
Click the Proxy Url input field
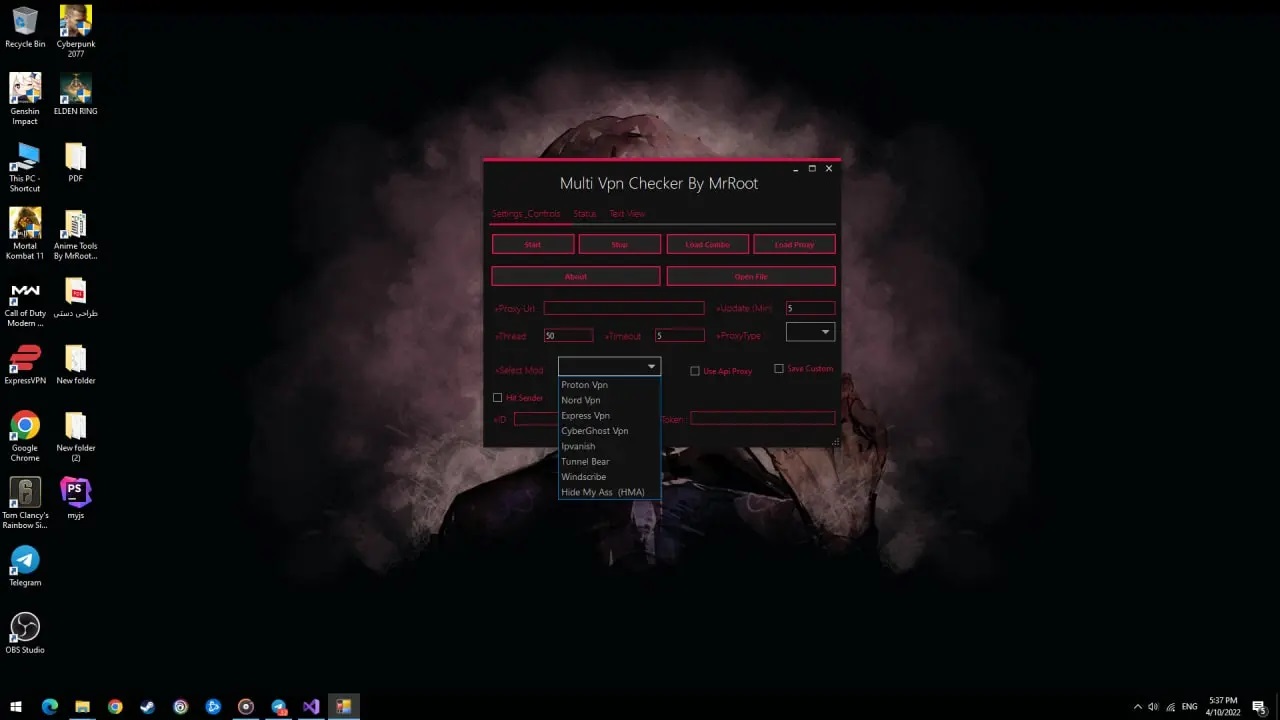(x=624, y=308)
